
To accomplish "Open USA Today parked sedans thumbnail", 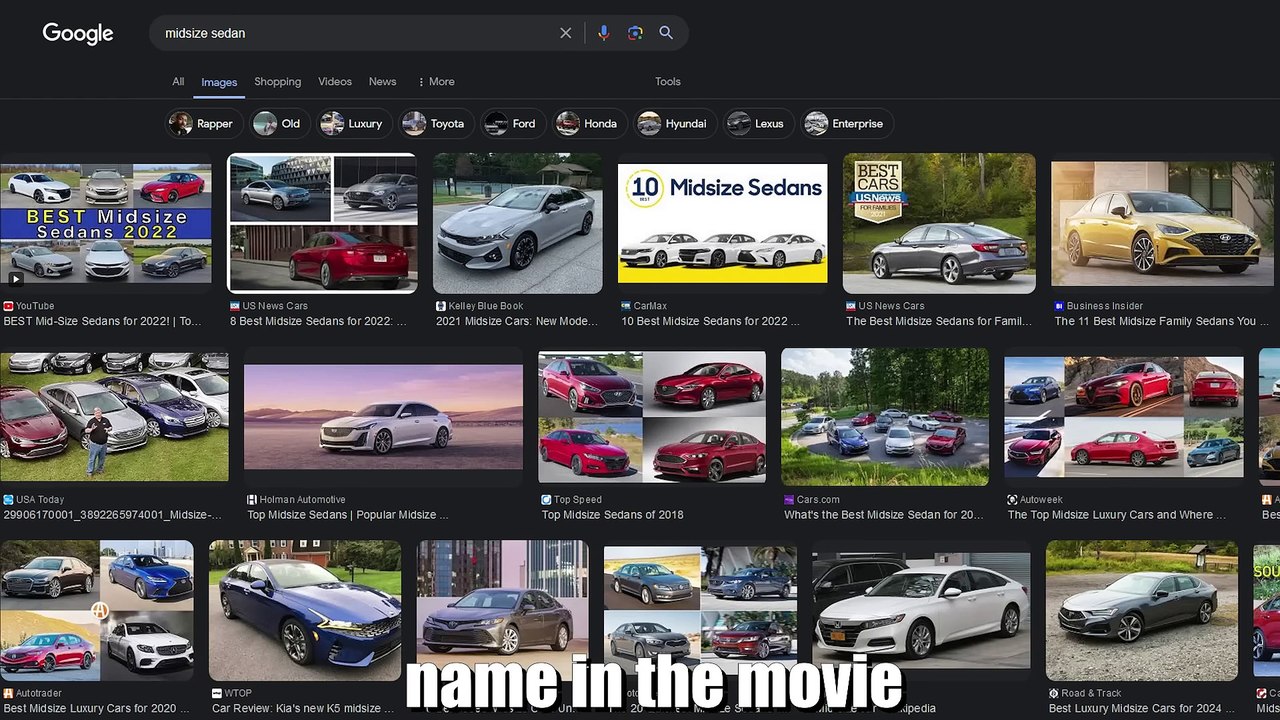I will click(114, 417).
